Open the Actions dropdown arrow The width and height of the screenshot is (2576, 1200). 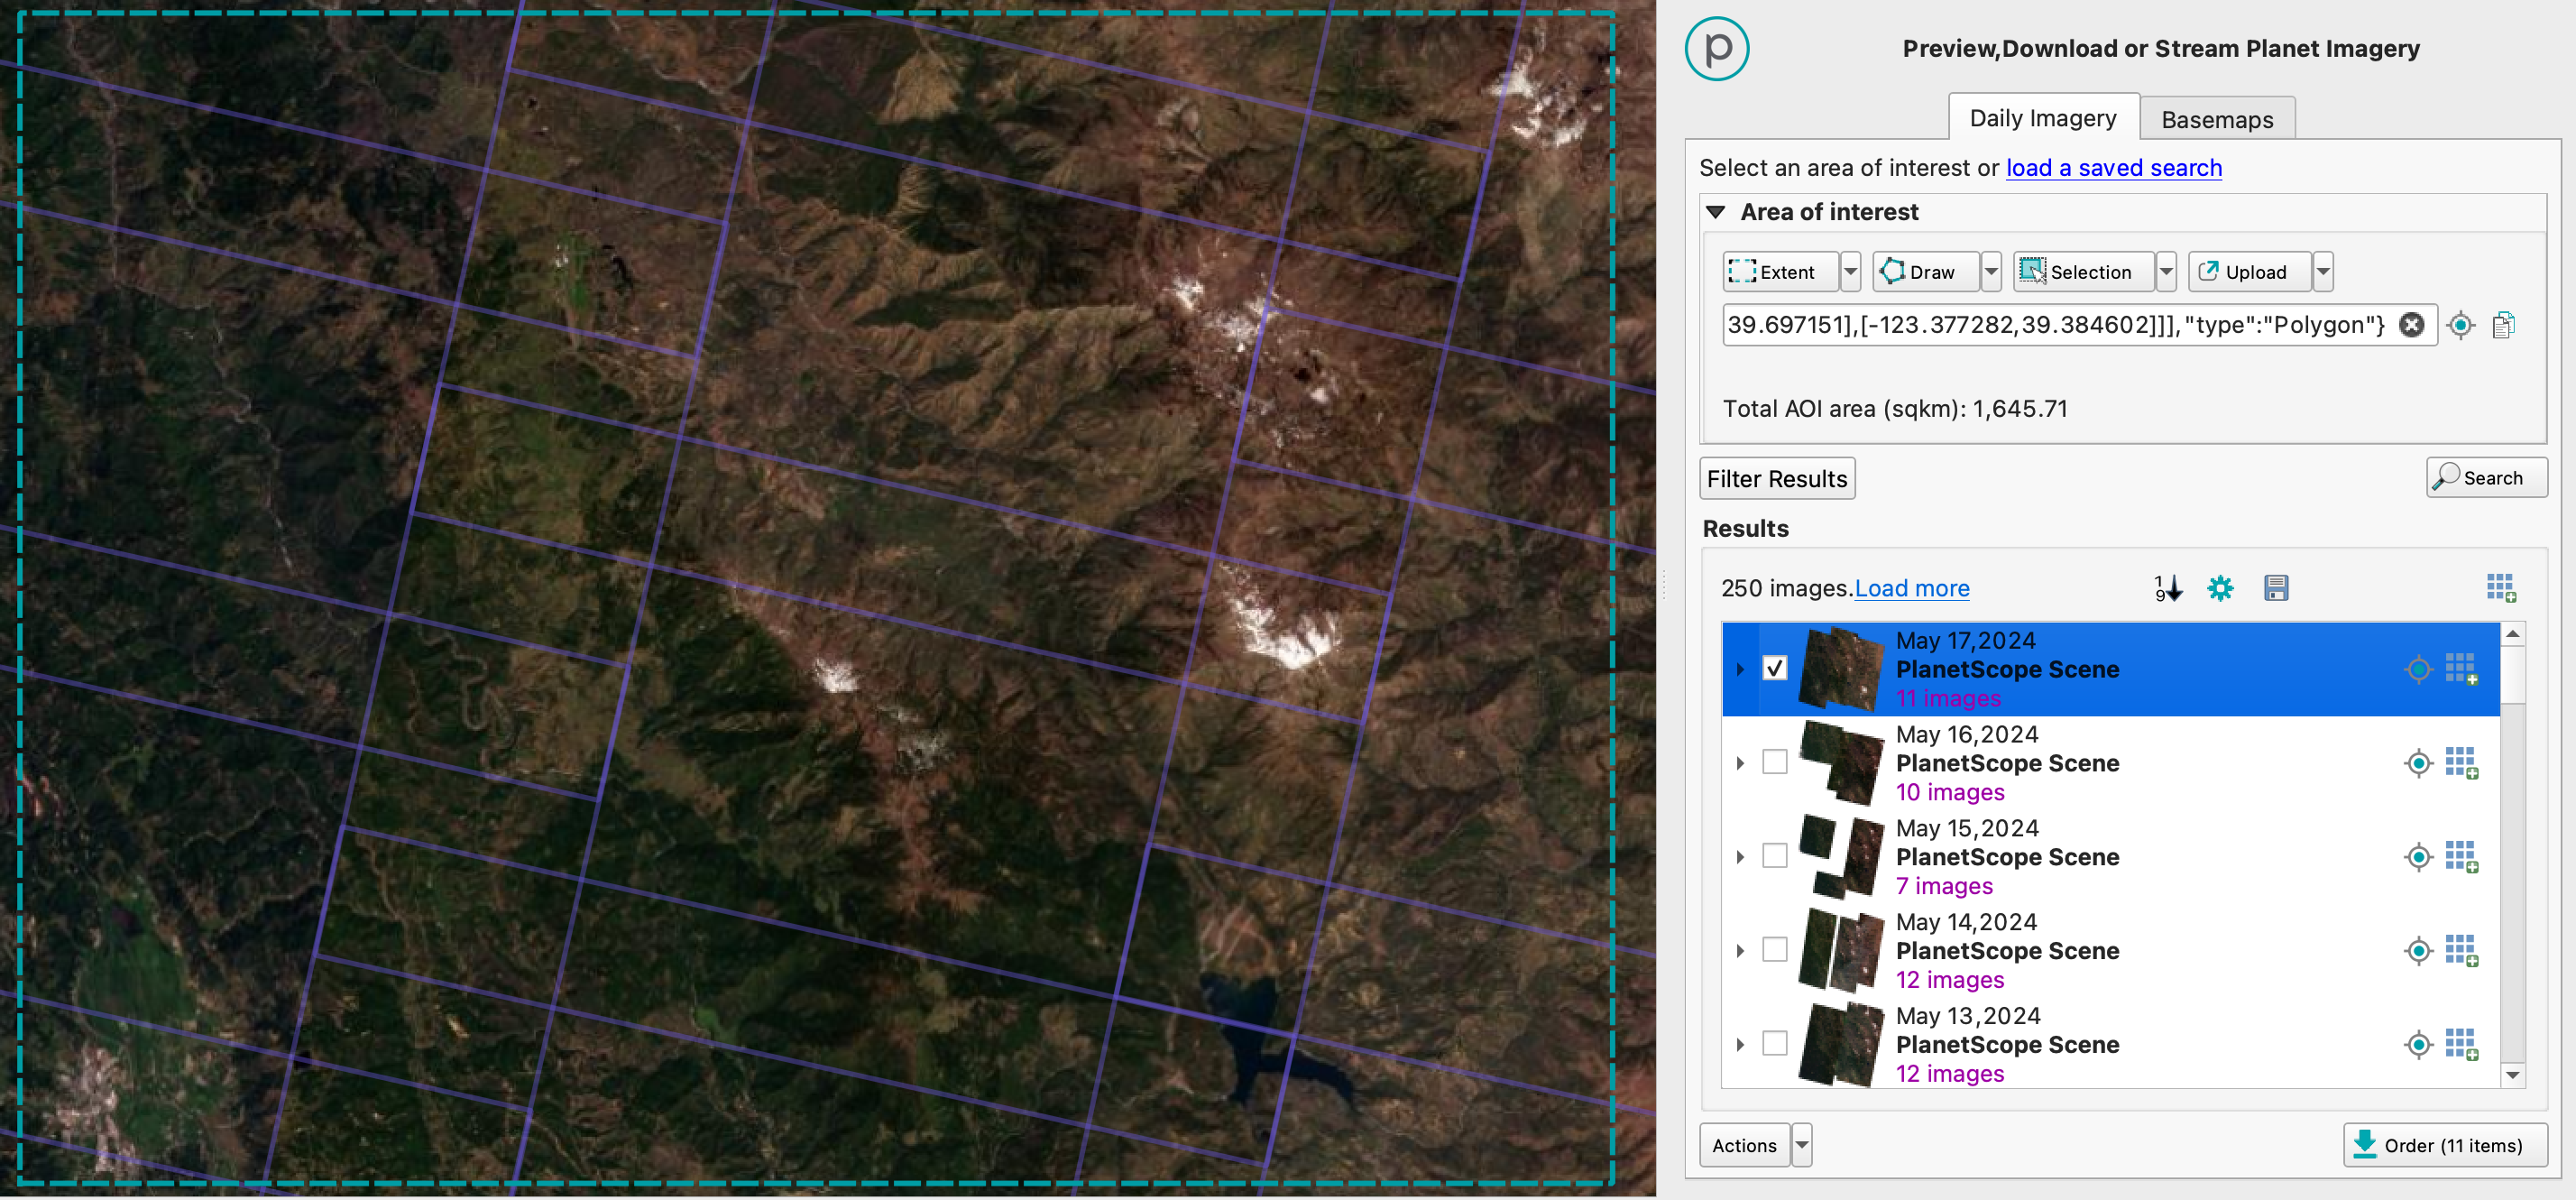(1801, 1145)
